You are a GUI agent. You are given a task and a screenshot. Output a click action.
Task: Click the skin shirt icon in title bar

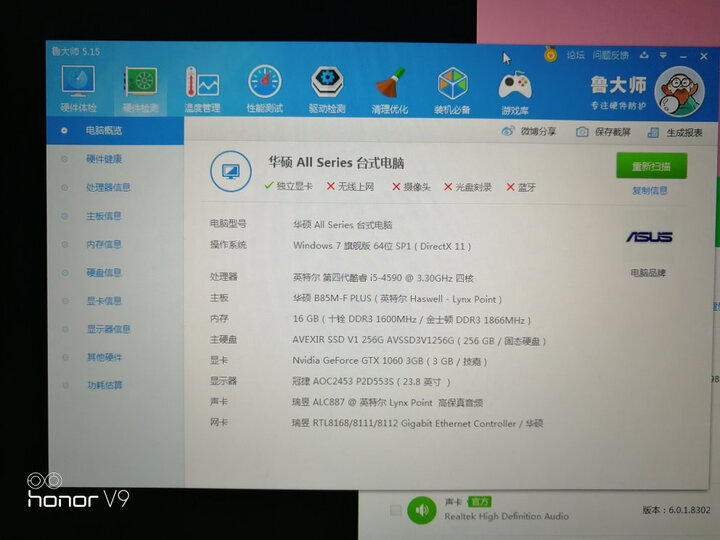tap(644, 55)
